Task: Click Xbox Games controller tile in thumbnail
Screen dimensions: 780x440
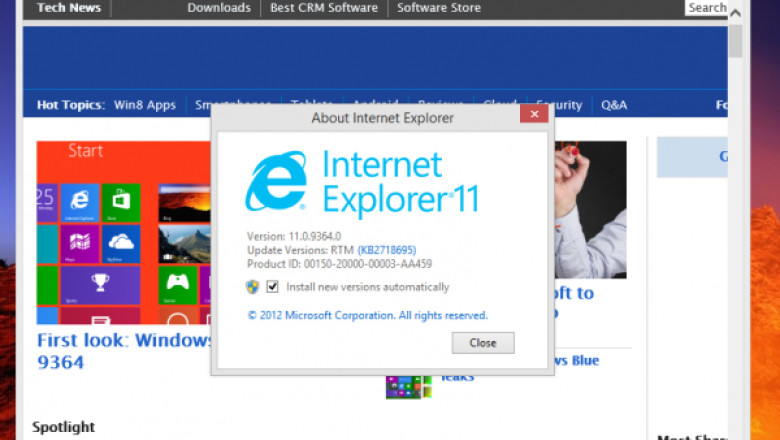Action: pos(178,285)
